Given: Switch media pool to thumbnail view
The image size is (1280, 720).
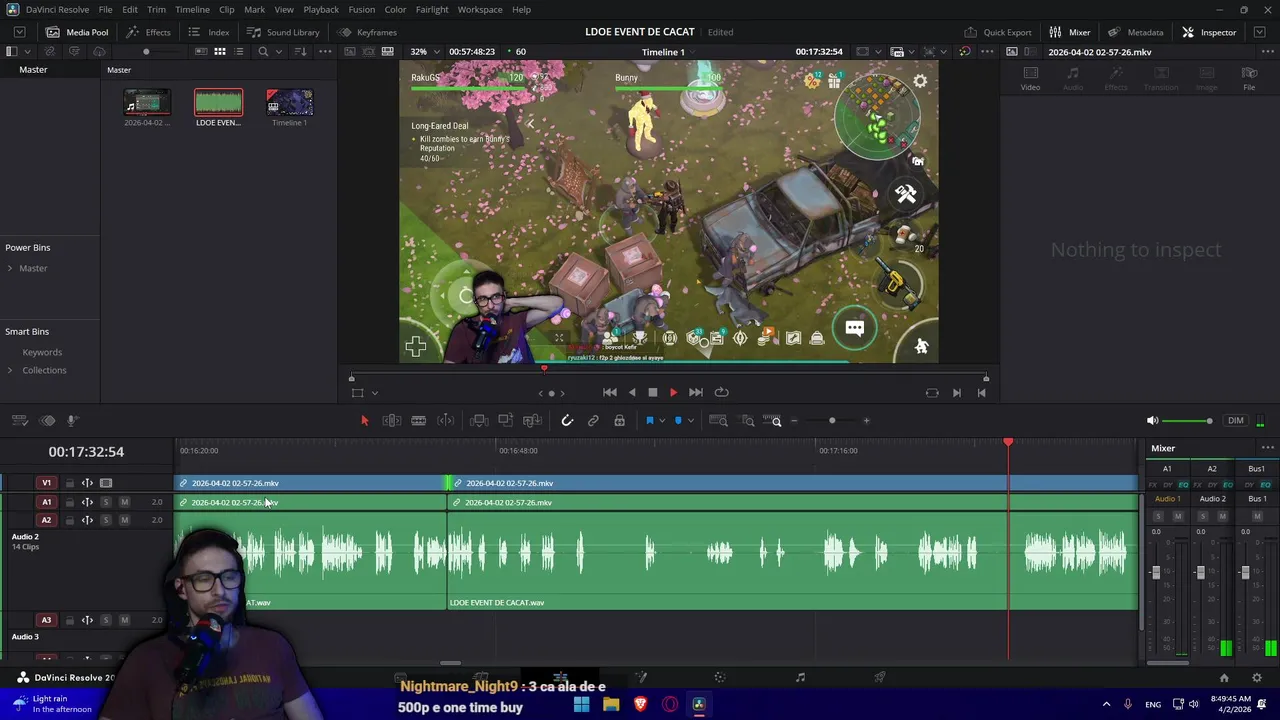Looking at the screenshot, I should tap(220, 52).
